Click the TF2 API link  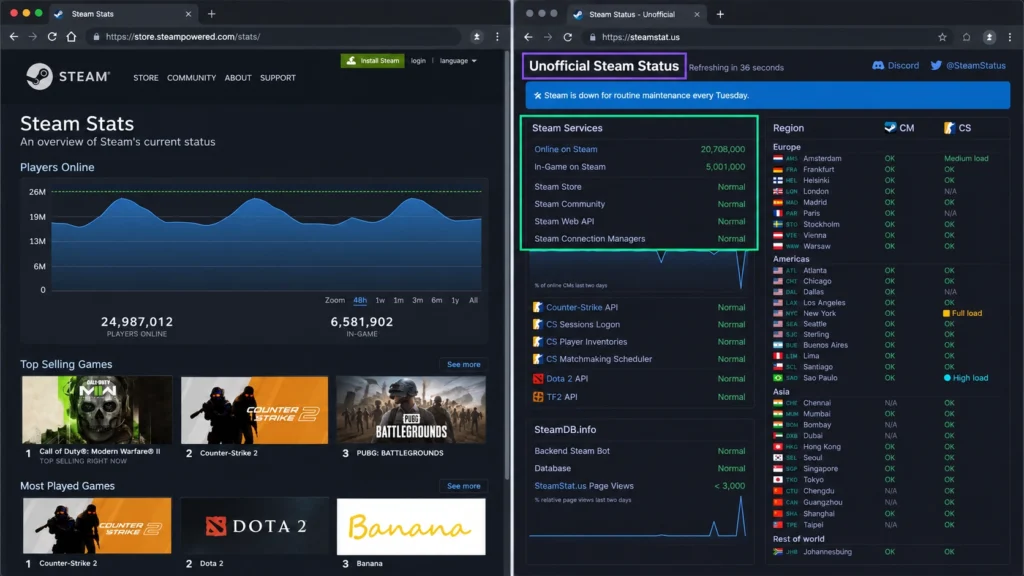(562, 396)
